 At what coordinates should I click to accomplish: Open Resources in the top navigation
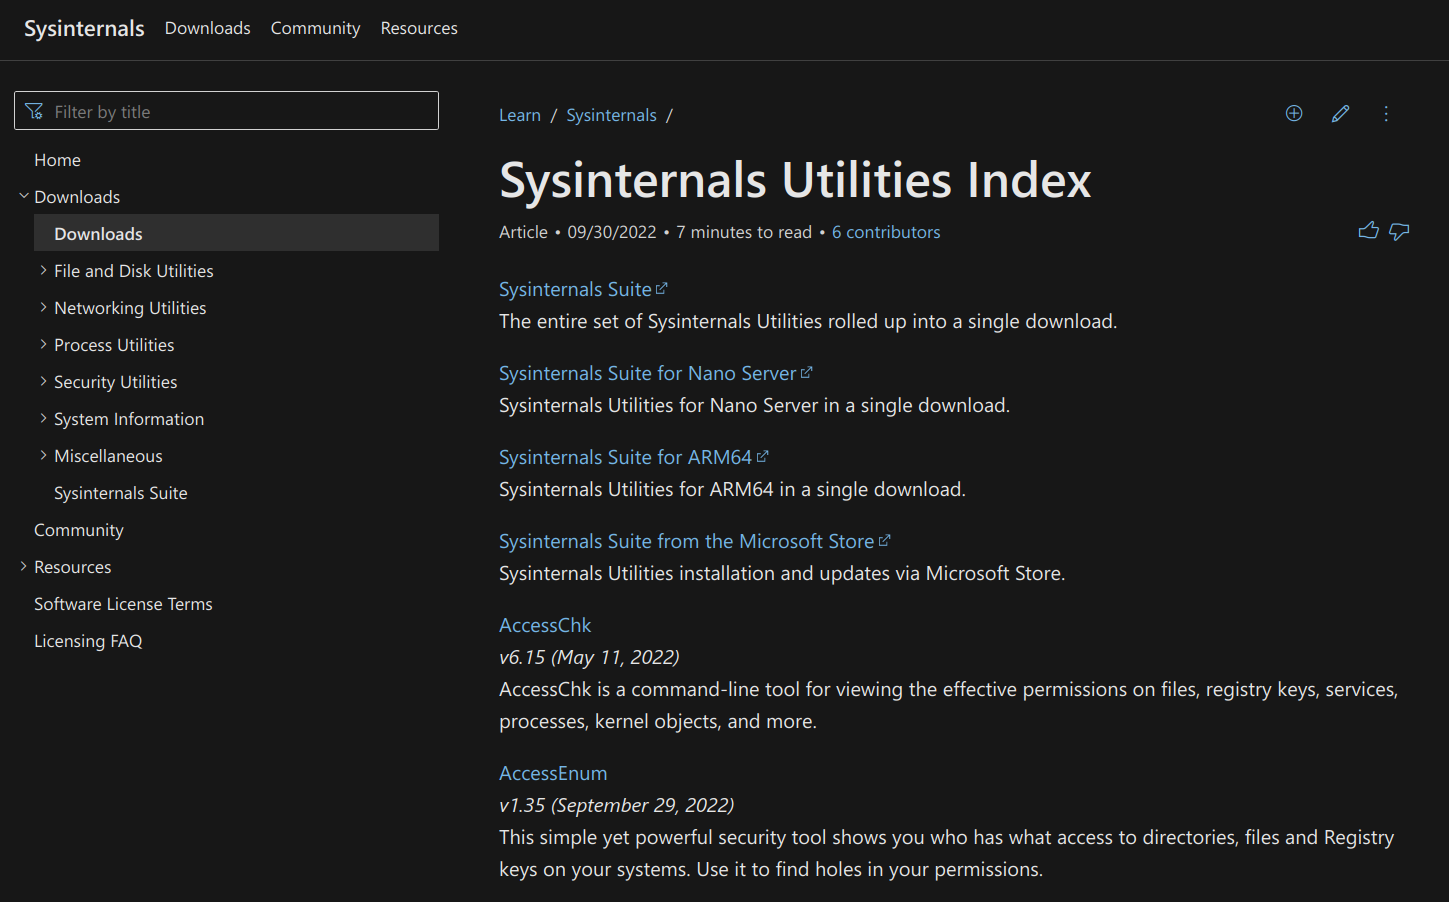click(x=419, y=28)
